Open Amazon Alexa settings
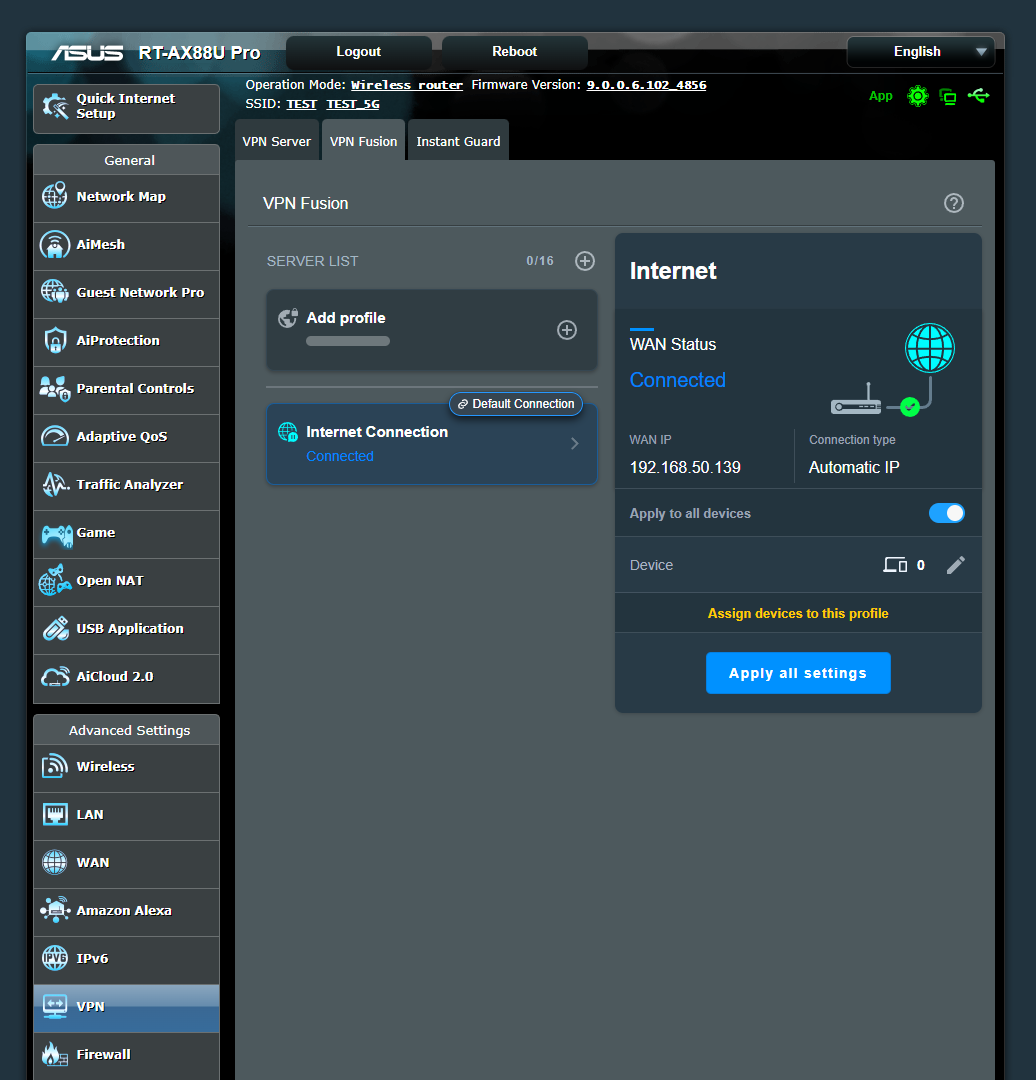The image size is (1036, 1080). pyautogui.click(x=126, y=911)
